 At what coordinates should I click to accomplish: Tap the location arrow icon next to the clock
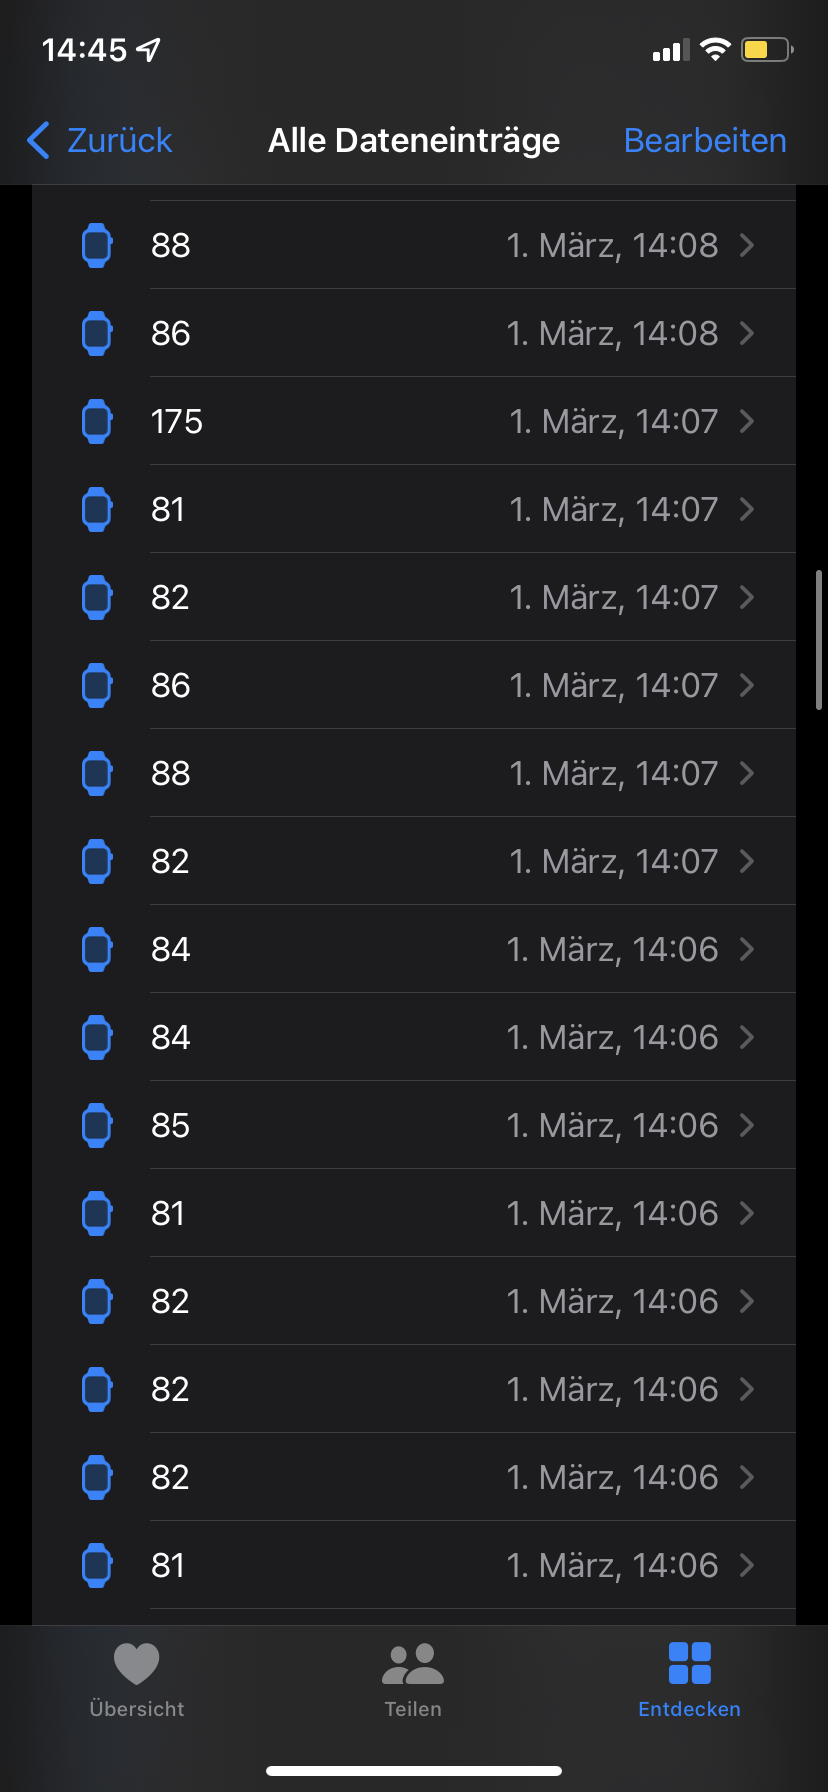149,50
